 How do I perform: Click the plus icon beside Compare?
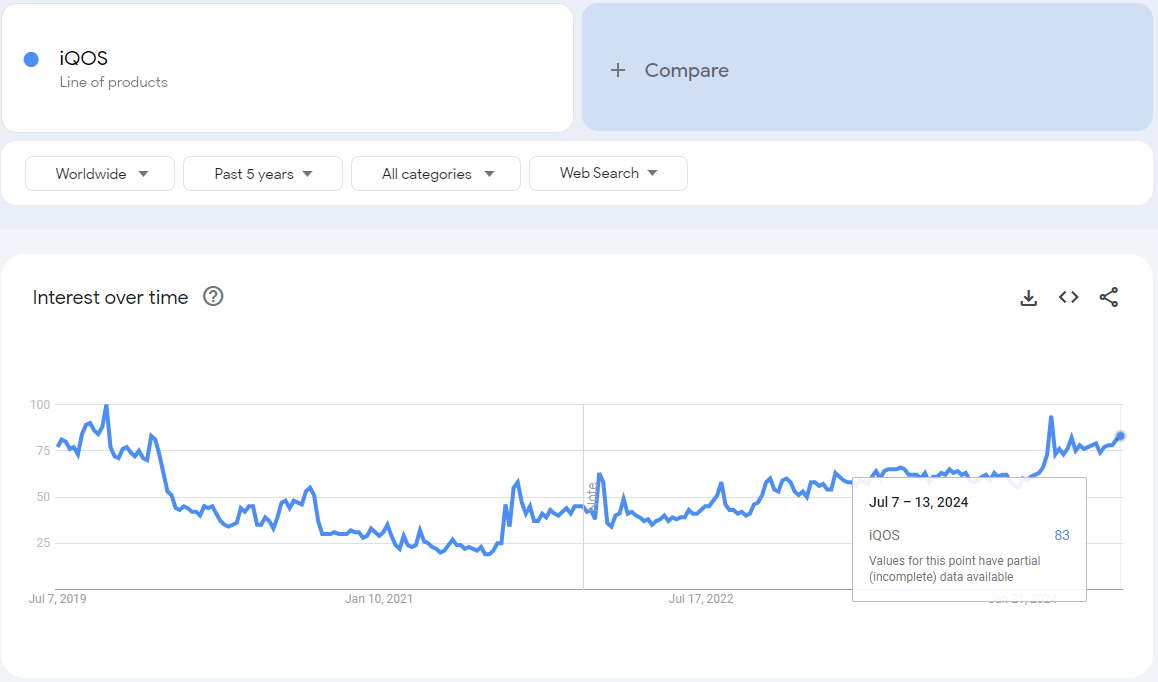coord(618,70)
